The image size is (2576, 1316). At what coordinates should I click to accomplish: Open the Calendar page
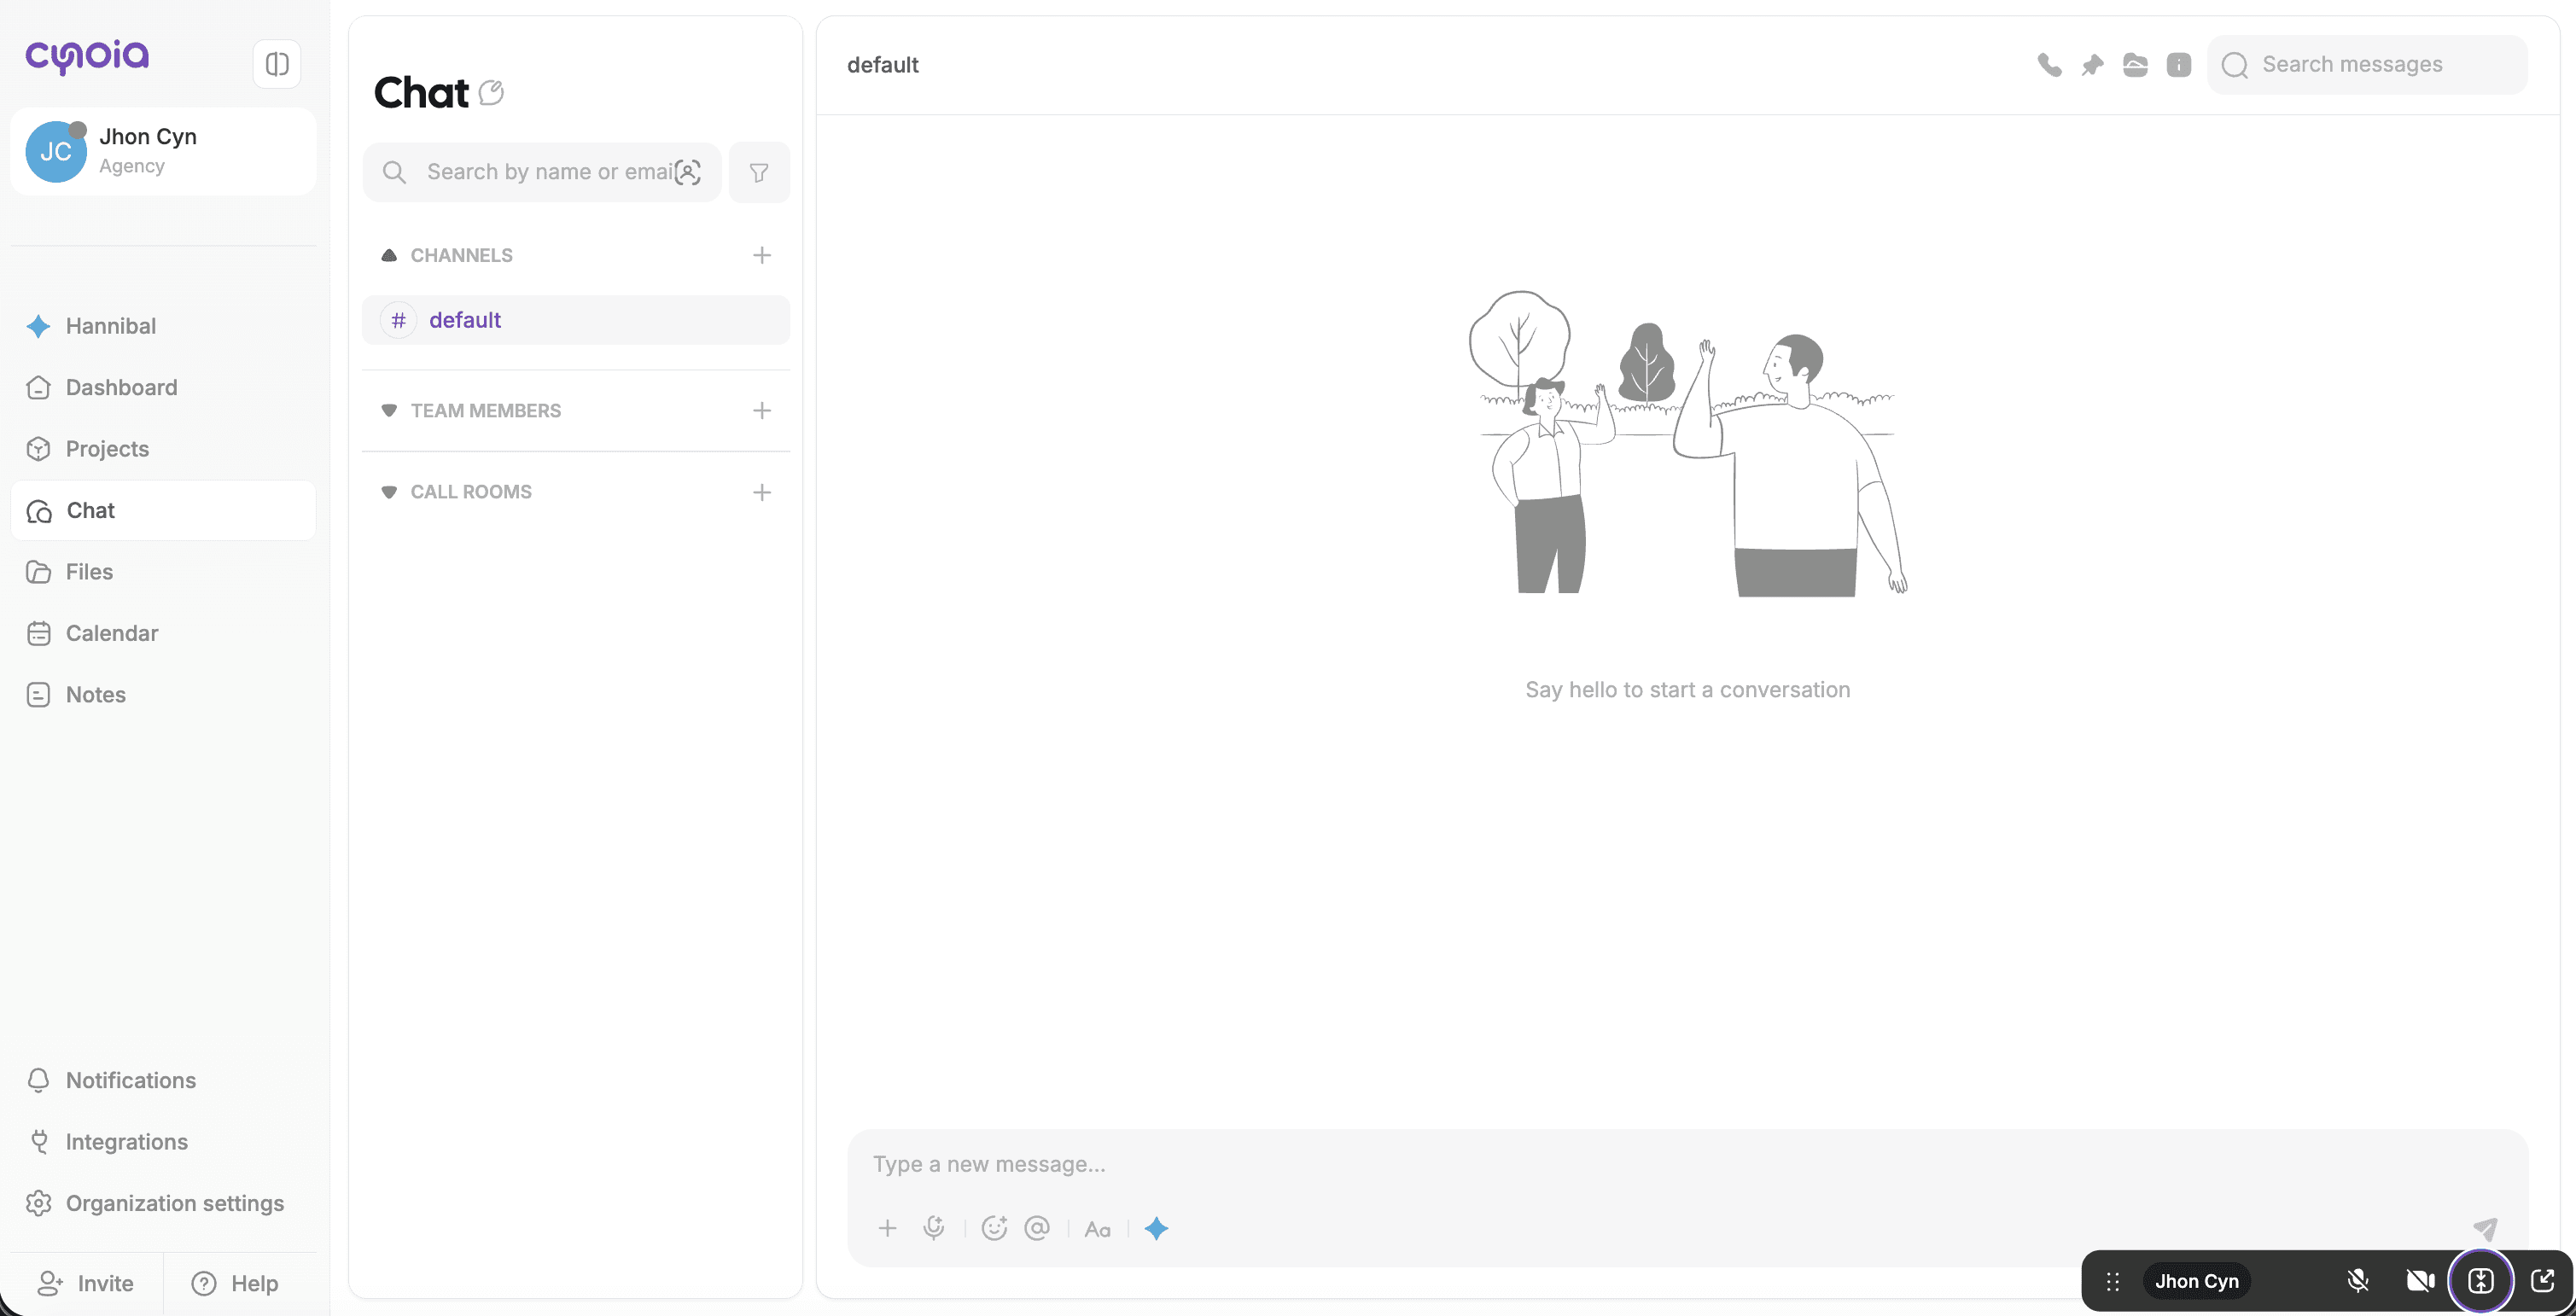pos(112,633)
